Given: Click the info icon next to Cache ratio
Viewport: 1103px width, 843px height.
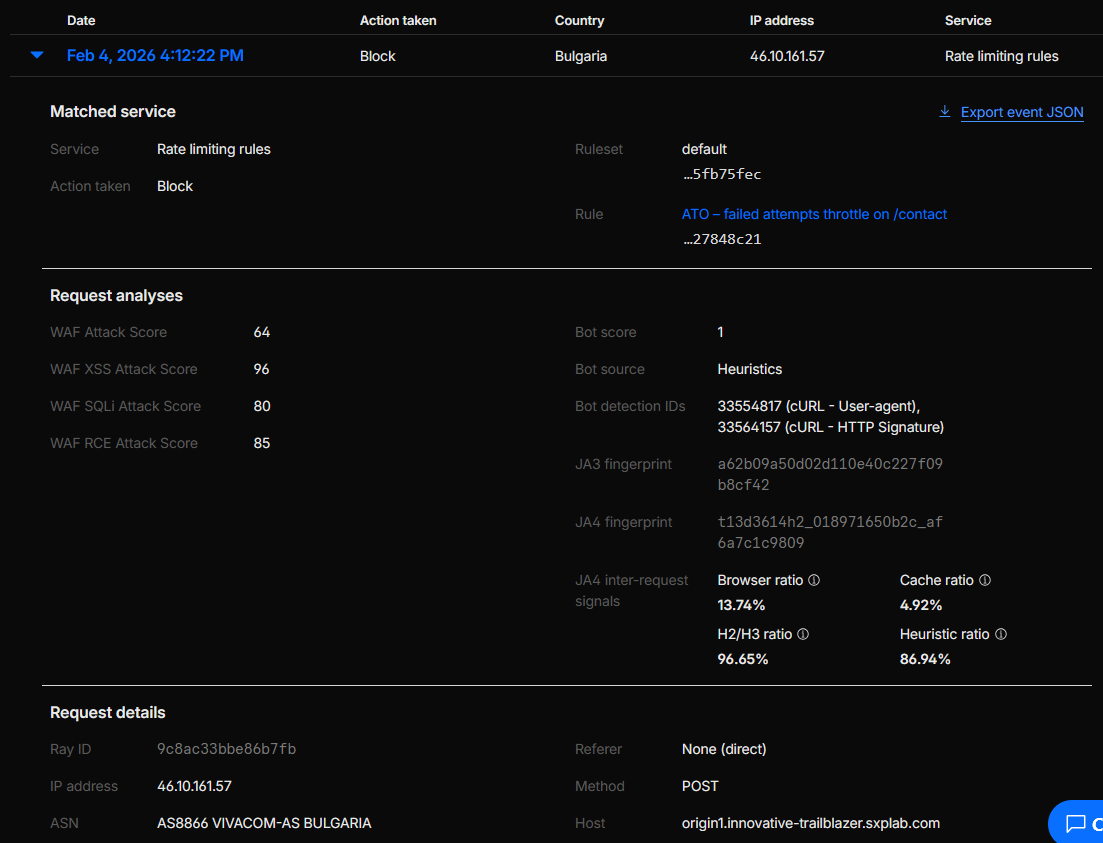Looking at the screenshot, I should click(985, 580).
